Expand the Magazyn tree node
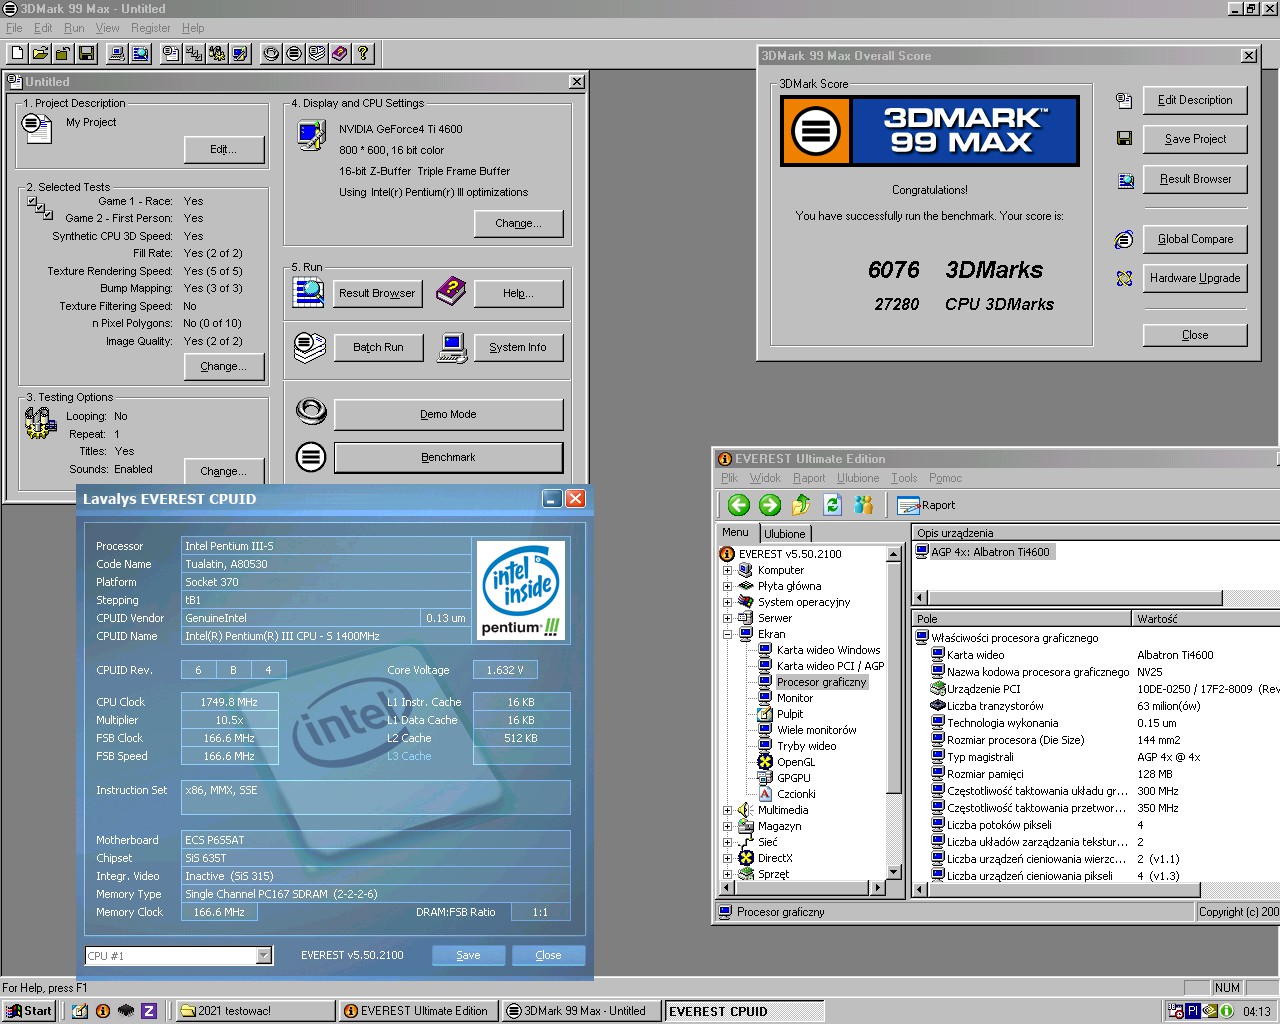1280x1024 pixels. tap(727, 826)
